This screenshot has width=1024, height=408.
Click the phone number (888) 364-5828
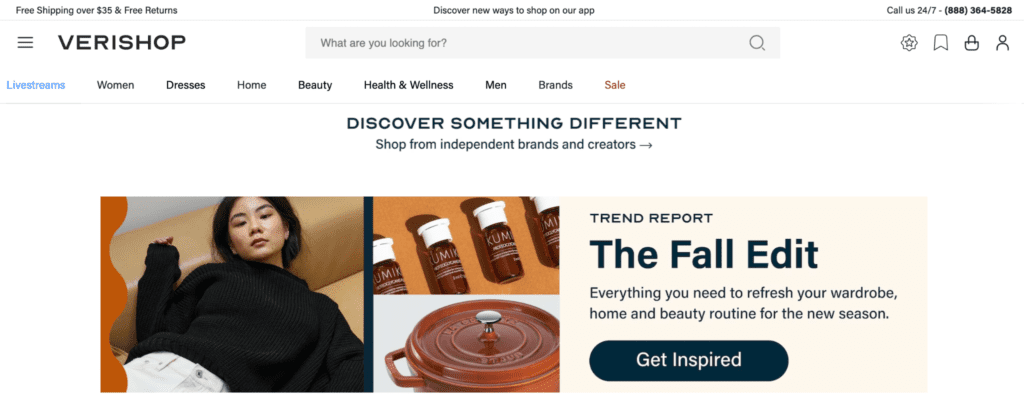978,10
